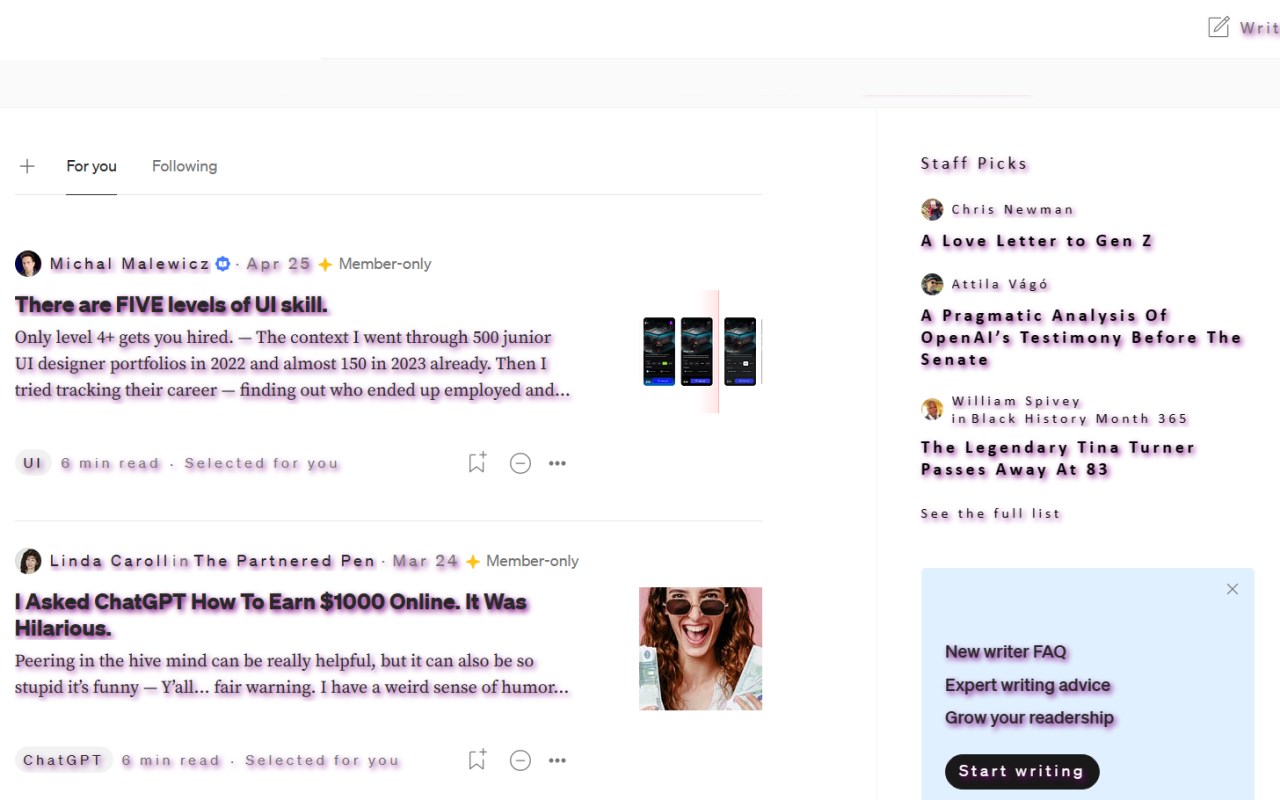This screenshot has width=1280, height=800.
Task: Bookmark the ChatGPT earn $1000 article
Action: pos(477,759)
